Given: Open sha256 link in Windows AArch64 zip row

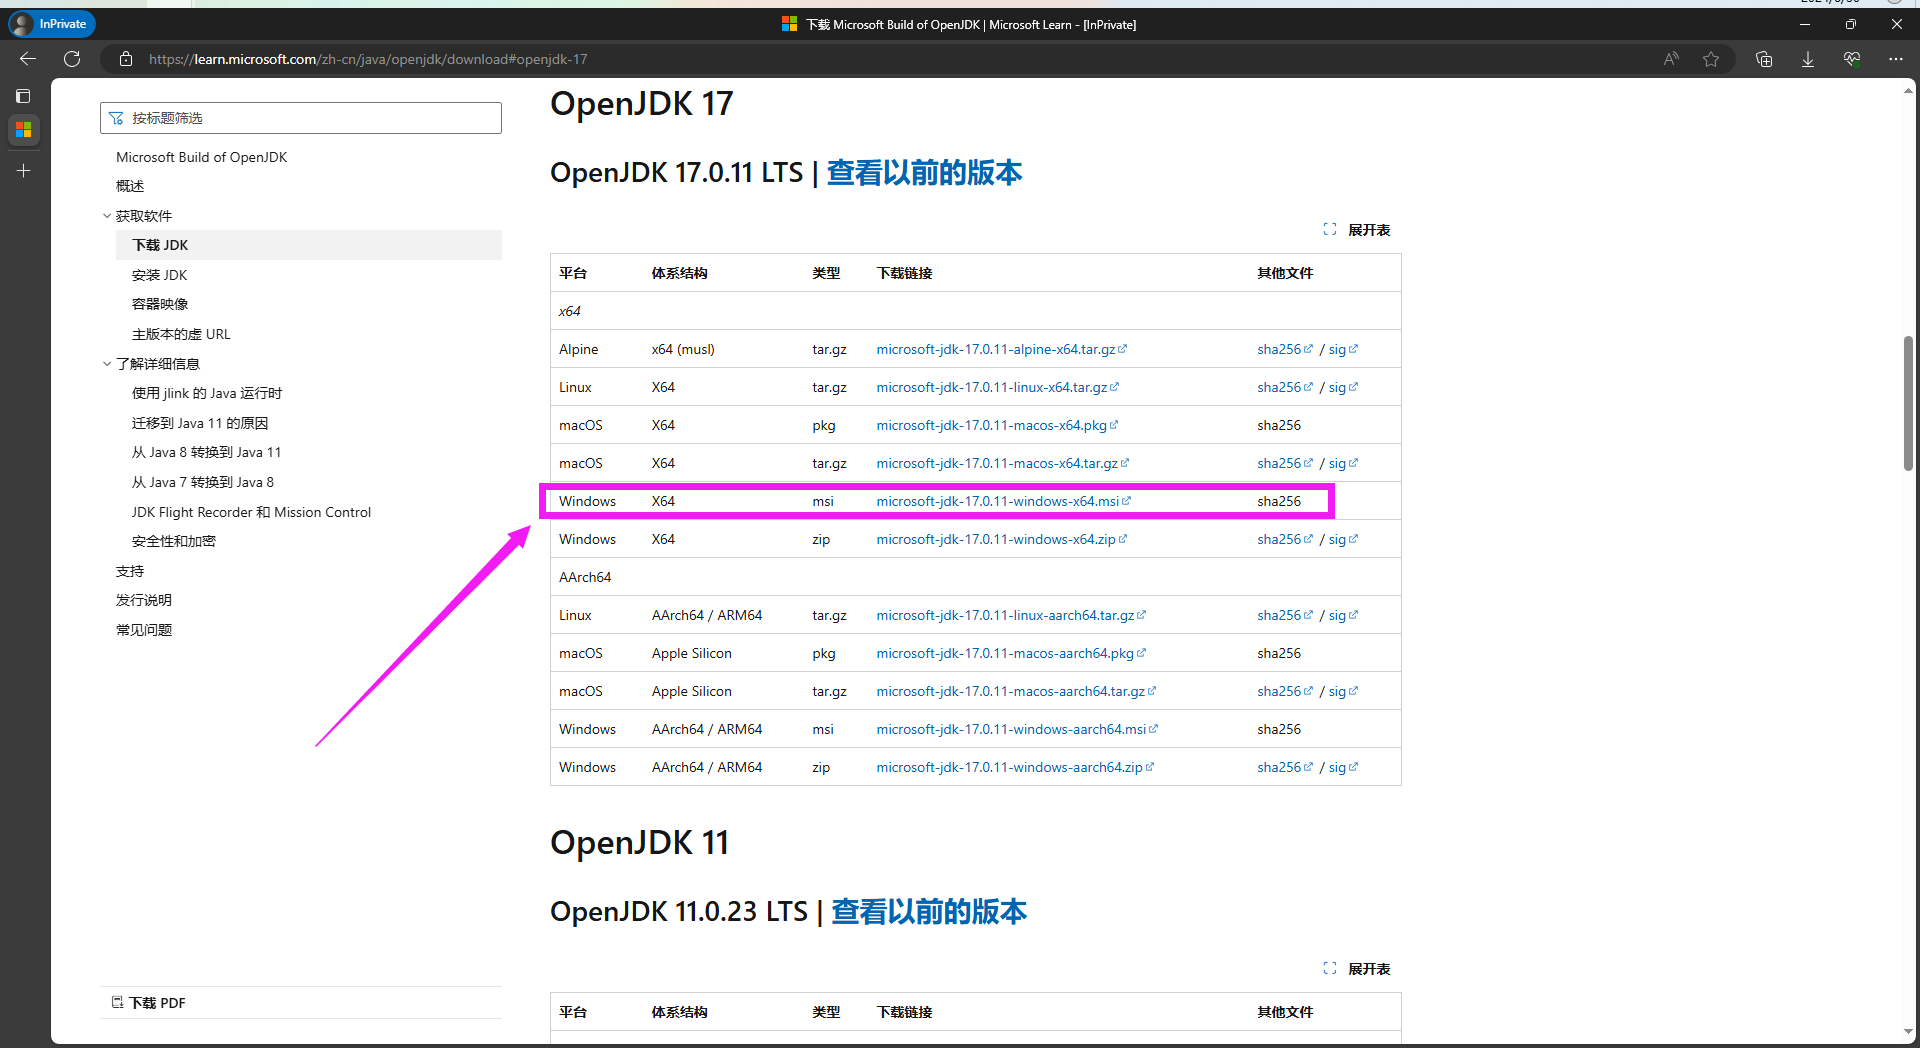Looking at the screenshot, I should point(1285,767).
